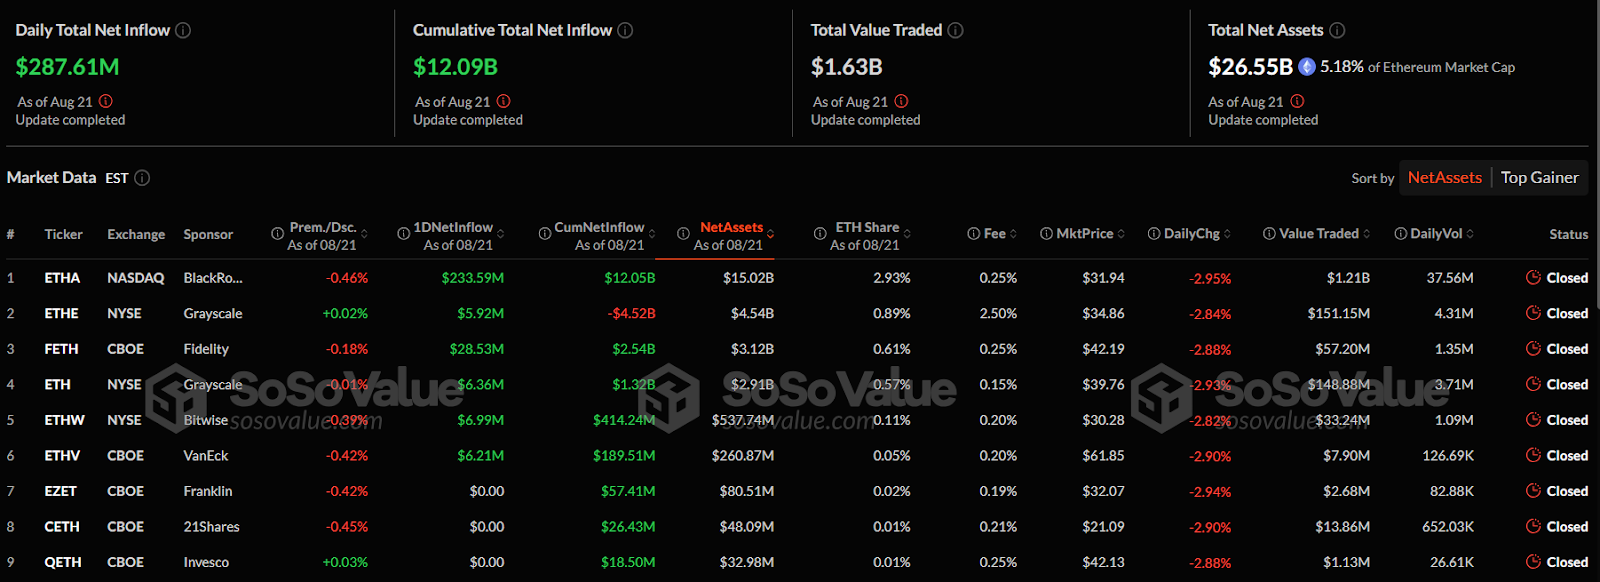Click red alert icon under Cumulative Total Net Inflow
Viewport: 1600px width, 582px height.
(504, 101)
